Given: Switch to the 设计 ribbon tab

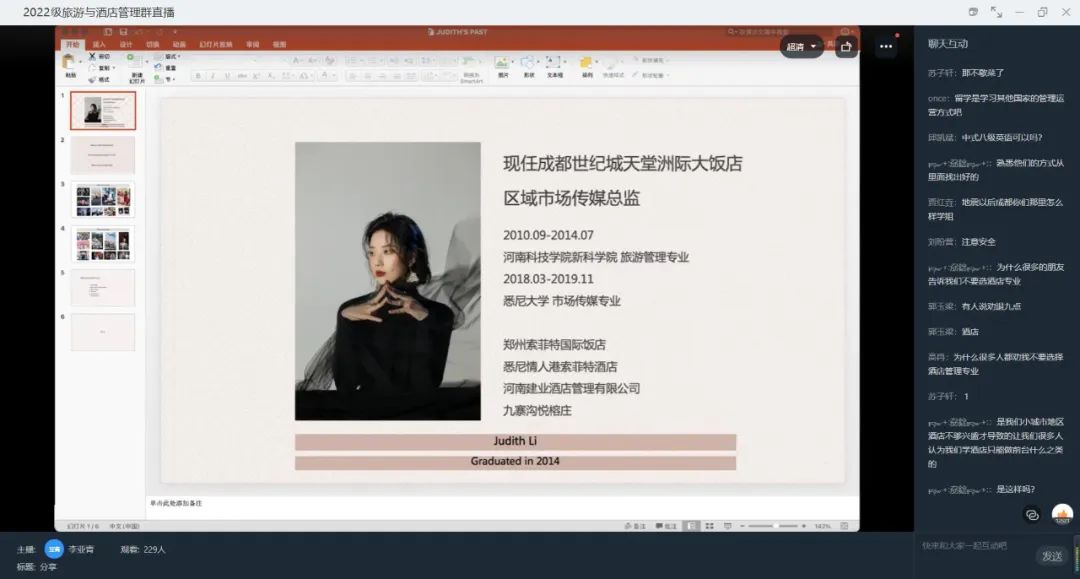Looking at the screenshot, I should (126, 44).
